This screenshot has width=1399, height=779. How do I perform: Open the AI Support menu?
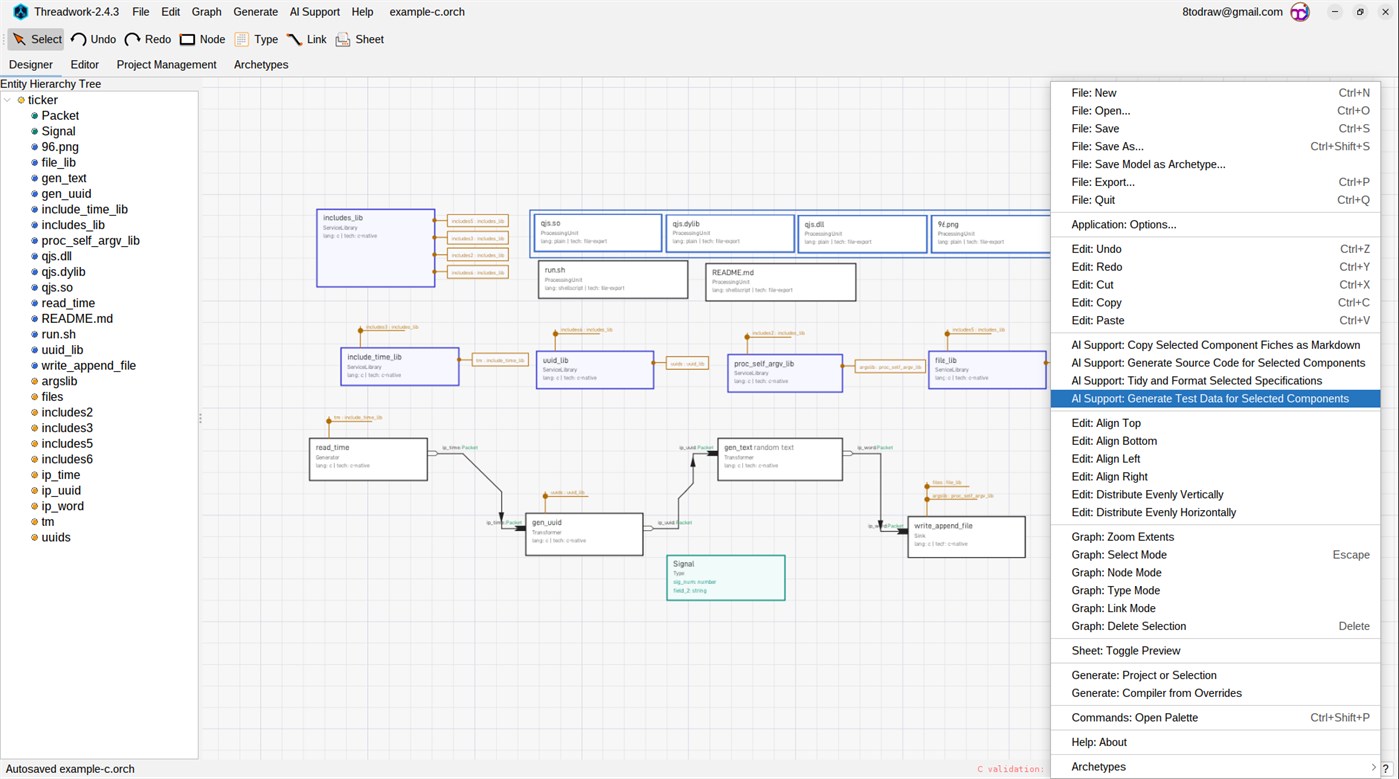coord(314,12)
